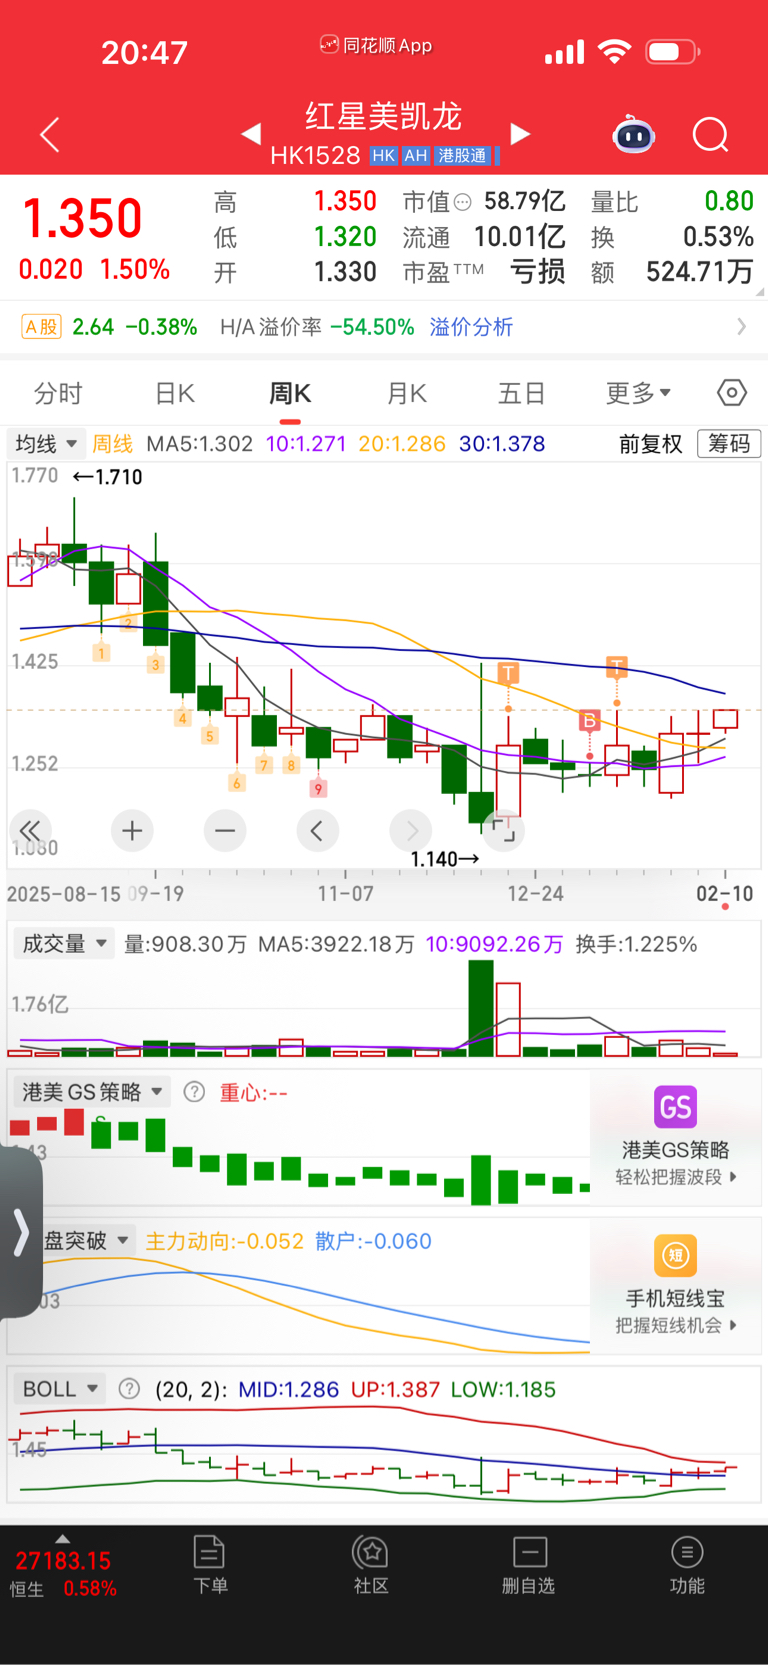Open the 手机短线宝 orange icon

point(675,1255)
